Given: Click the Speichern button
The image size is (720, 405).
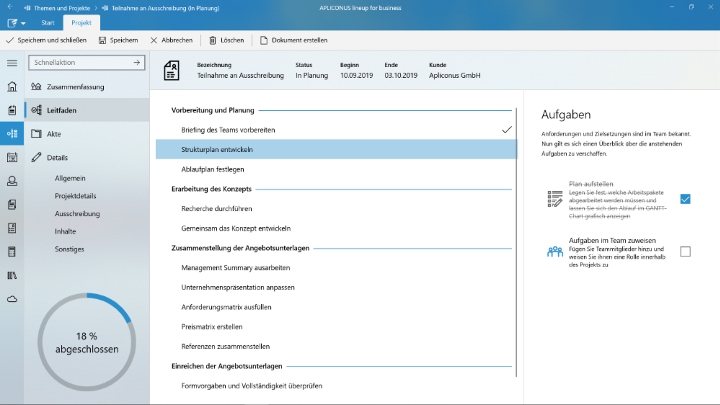Looking at the screenshot, I should click(x=118, y=40).
